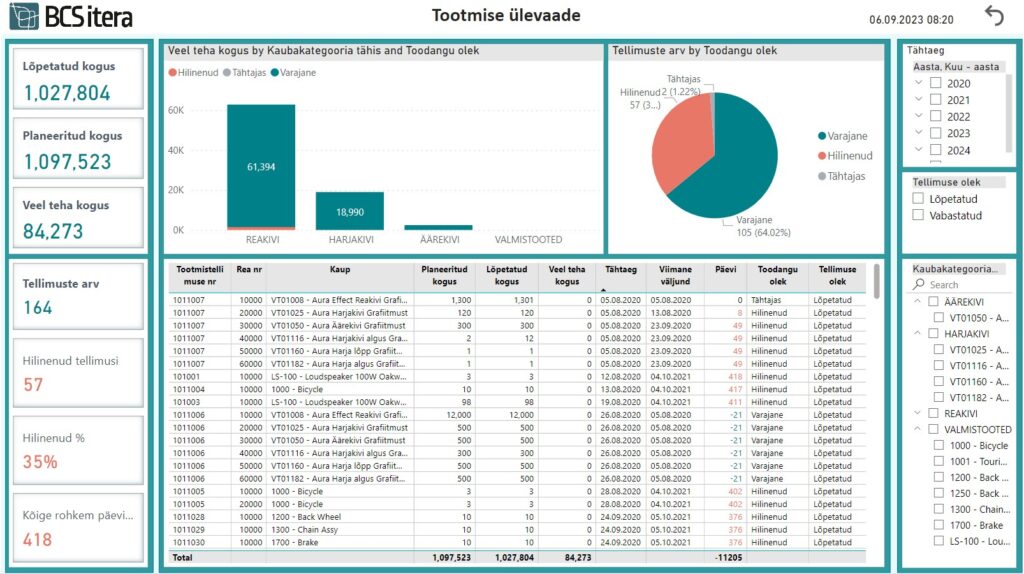Image resolution: width=1024 pixels, height=574 pixels.
Task: Tick the 2020 year checkbox
Action: (x=936, y=83)
